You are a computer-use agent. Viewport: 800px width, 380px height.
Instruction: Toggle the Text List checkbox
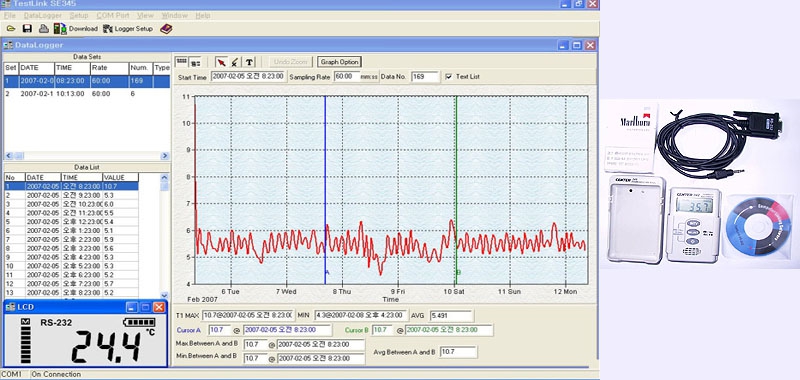pyautogui.click(x=448, y=77)
